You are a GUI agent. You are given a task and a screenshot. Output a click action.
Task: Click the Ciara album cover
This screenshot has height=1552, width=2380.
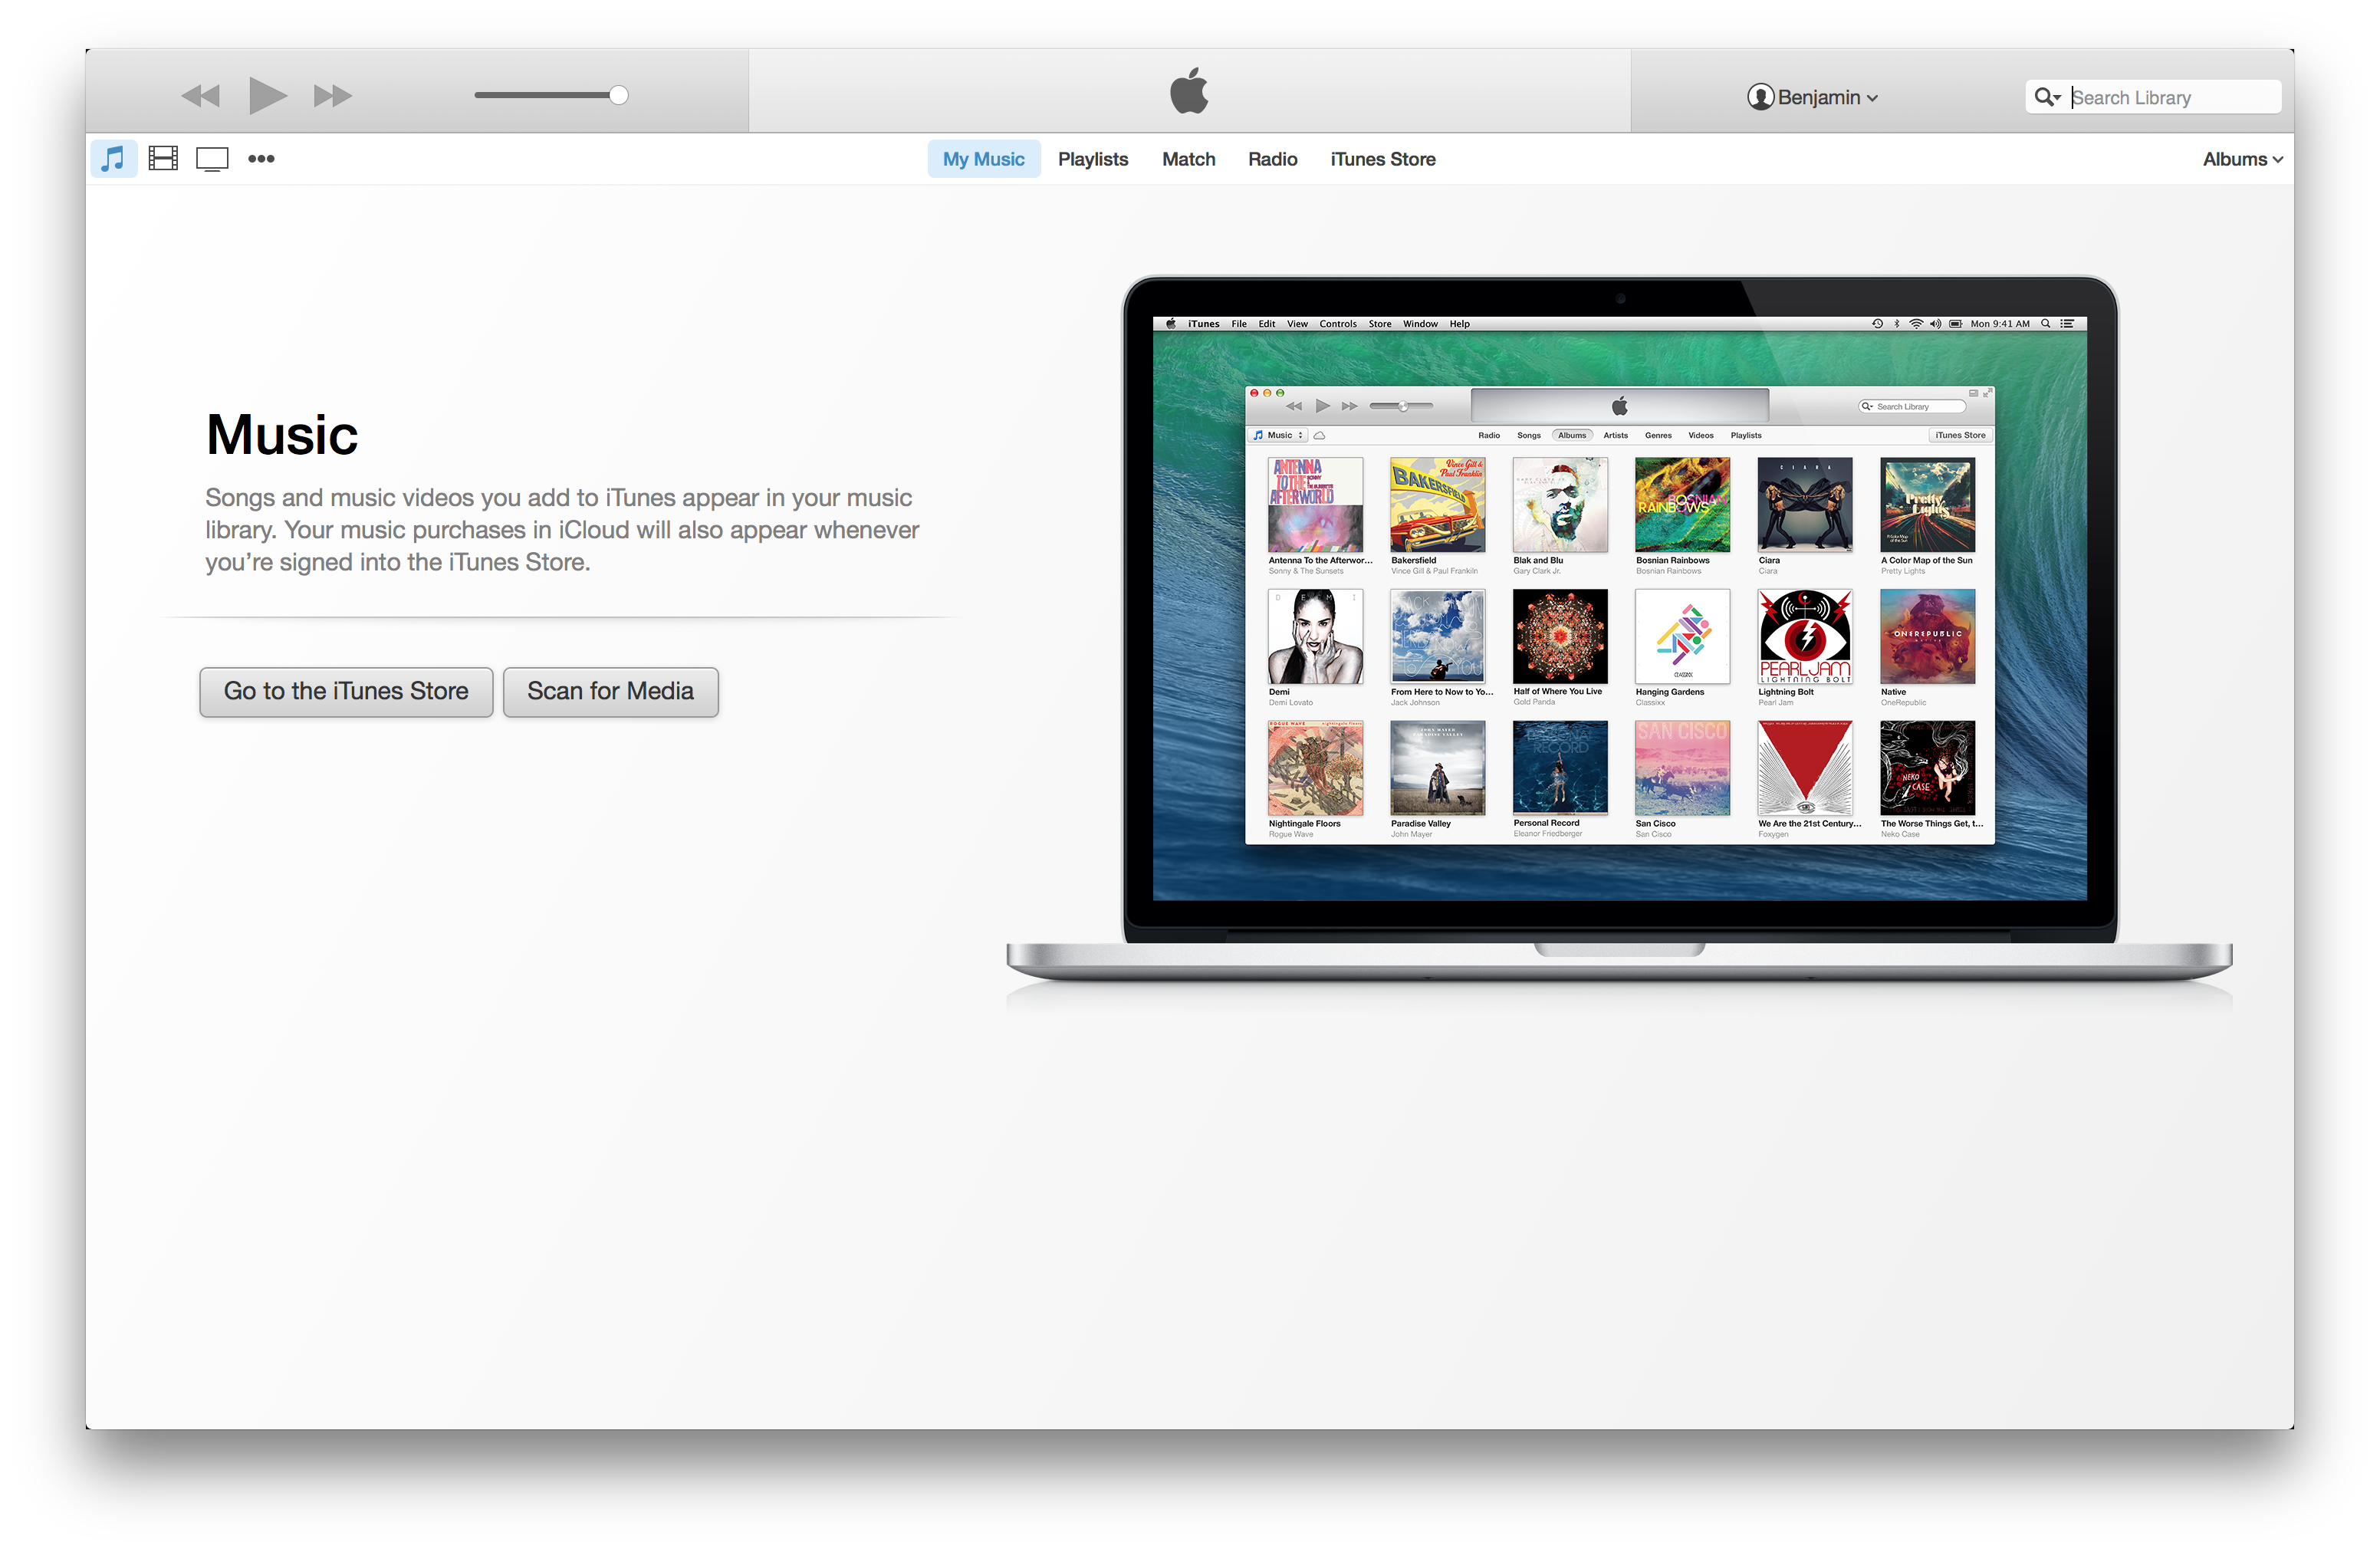[x=1804, y=505]
